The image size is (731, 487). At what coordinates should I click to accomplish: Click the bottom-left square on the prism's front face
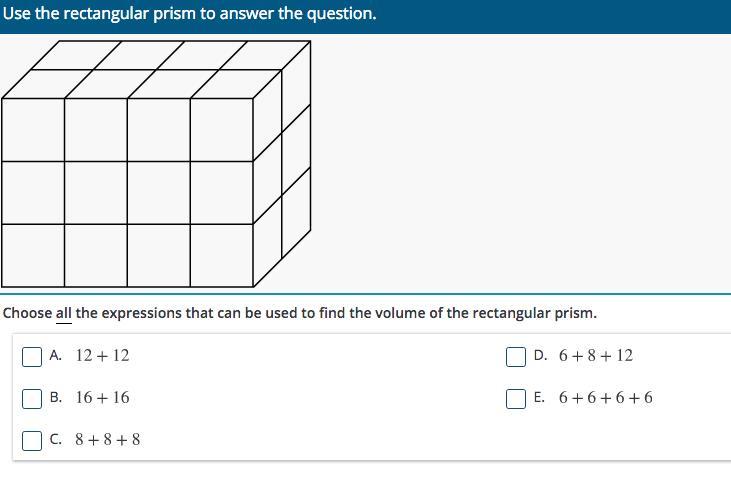coord(33,255)
